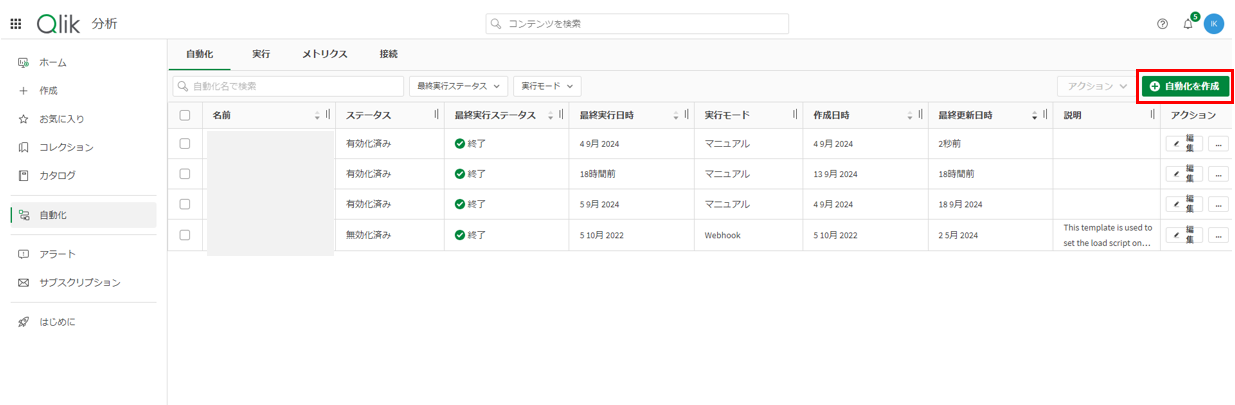Viewport: 1235px width, 405px height.
Task: Open the app launcher grid icon
Action: click(x=16, y=23)
